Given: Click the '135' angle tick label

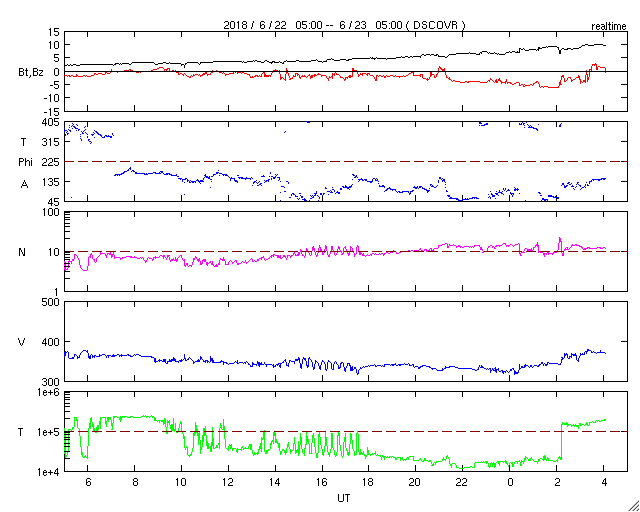Looking at the screenshot, I should 53,182.
